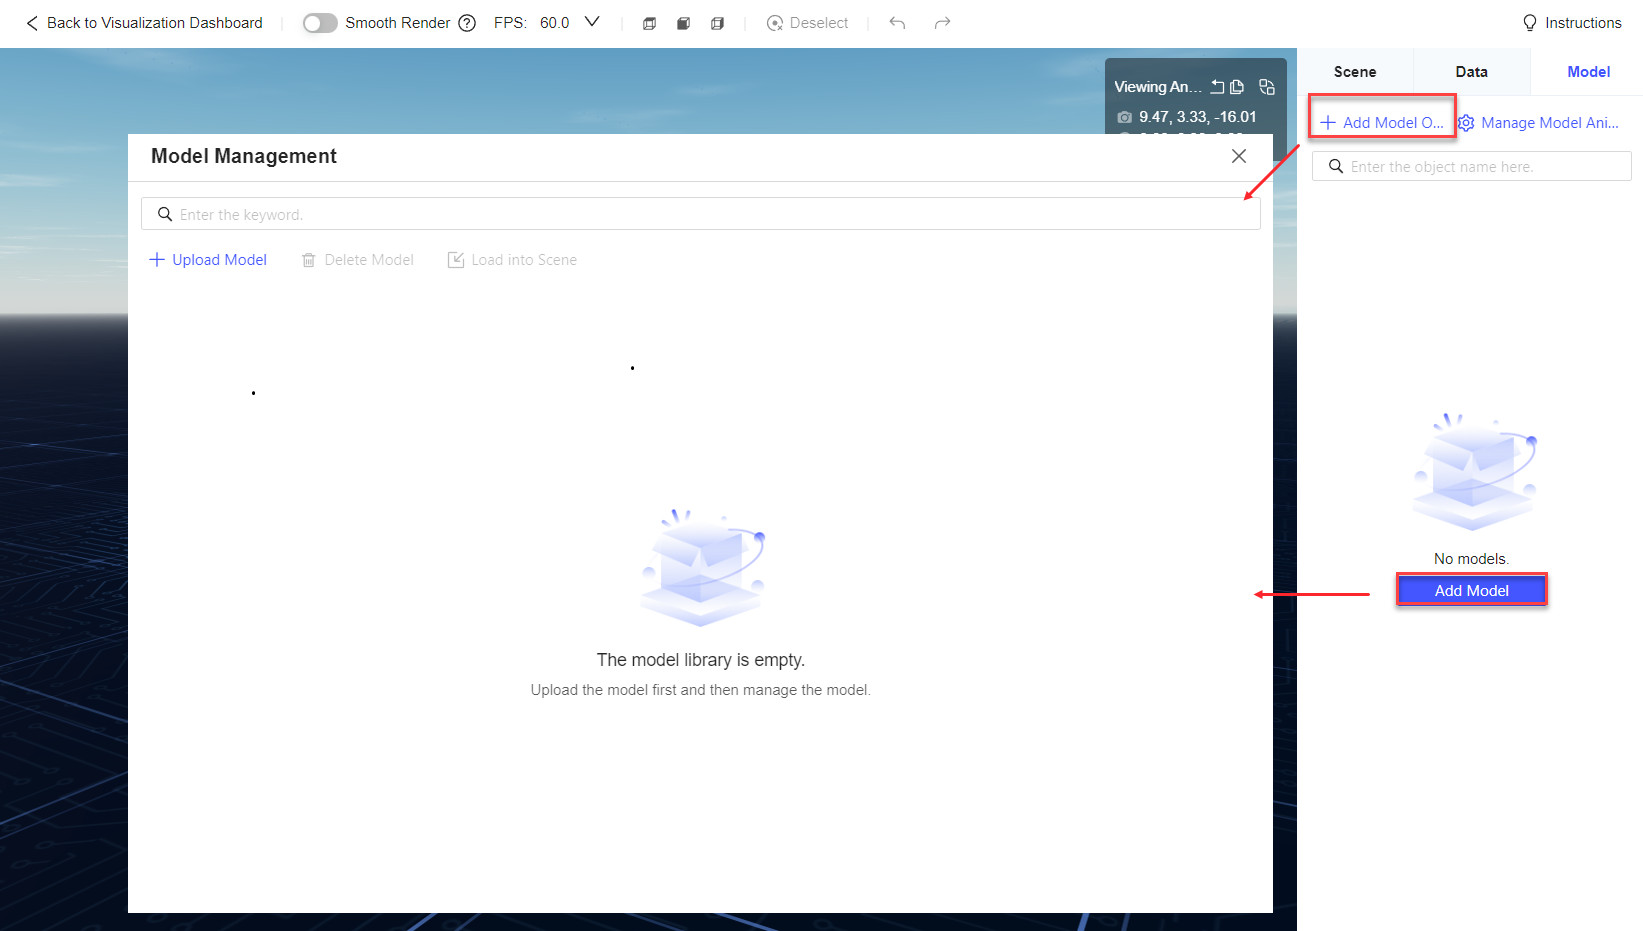Viewport: 1643px width, 931px height.
Task: Click Add Model Object link
Action: pyautogui.click(x=1382, y=122)
